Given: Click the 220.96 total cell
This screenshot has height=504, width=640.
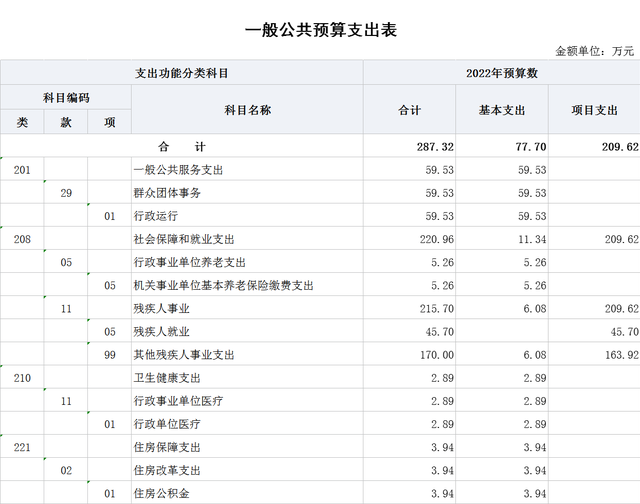Looking at the screenshot, I should [x=435, y=239].
